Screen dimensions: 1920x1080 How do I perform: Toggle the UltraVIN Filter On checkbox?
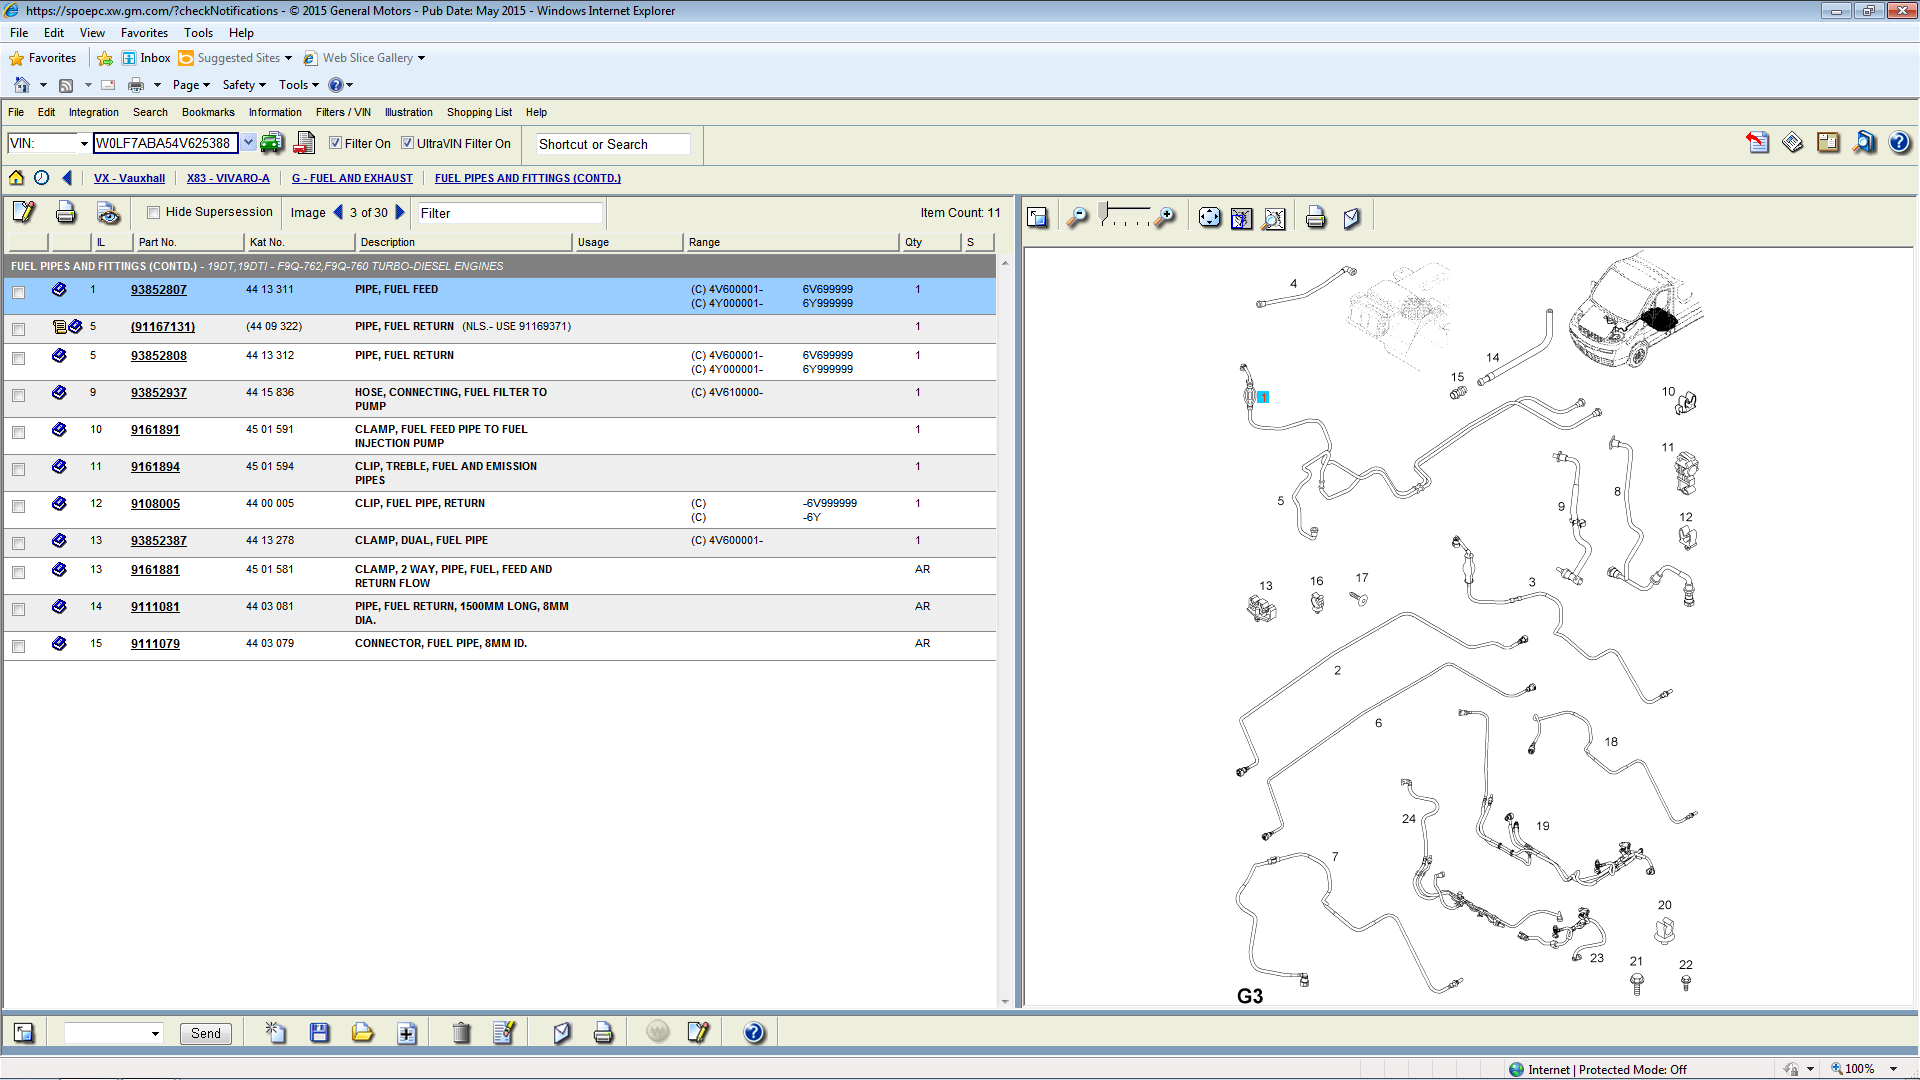point(408,143)
